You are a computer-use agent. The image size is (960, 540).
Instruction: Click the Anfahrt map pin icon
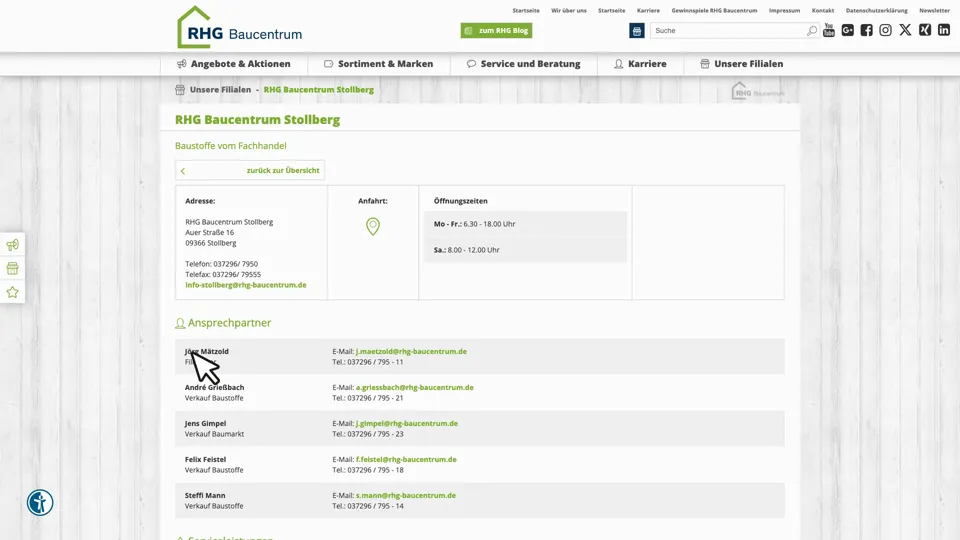pyautogui.click(x=373, y=227)
